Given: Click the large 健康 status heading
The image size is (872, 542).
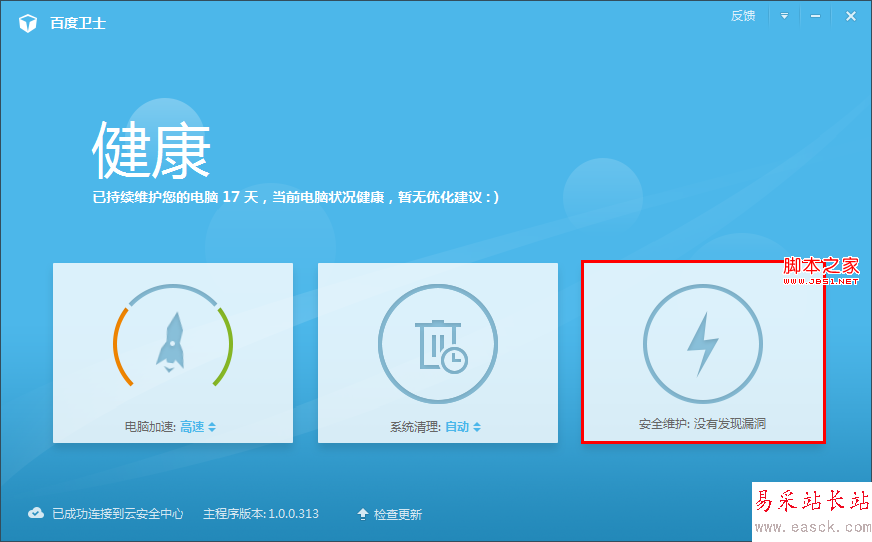Looking at the screenshot, I should [151, 150].
